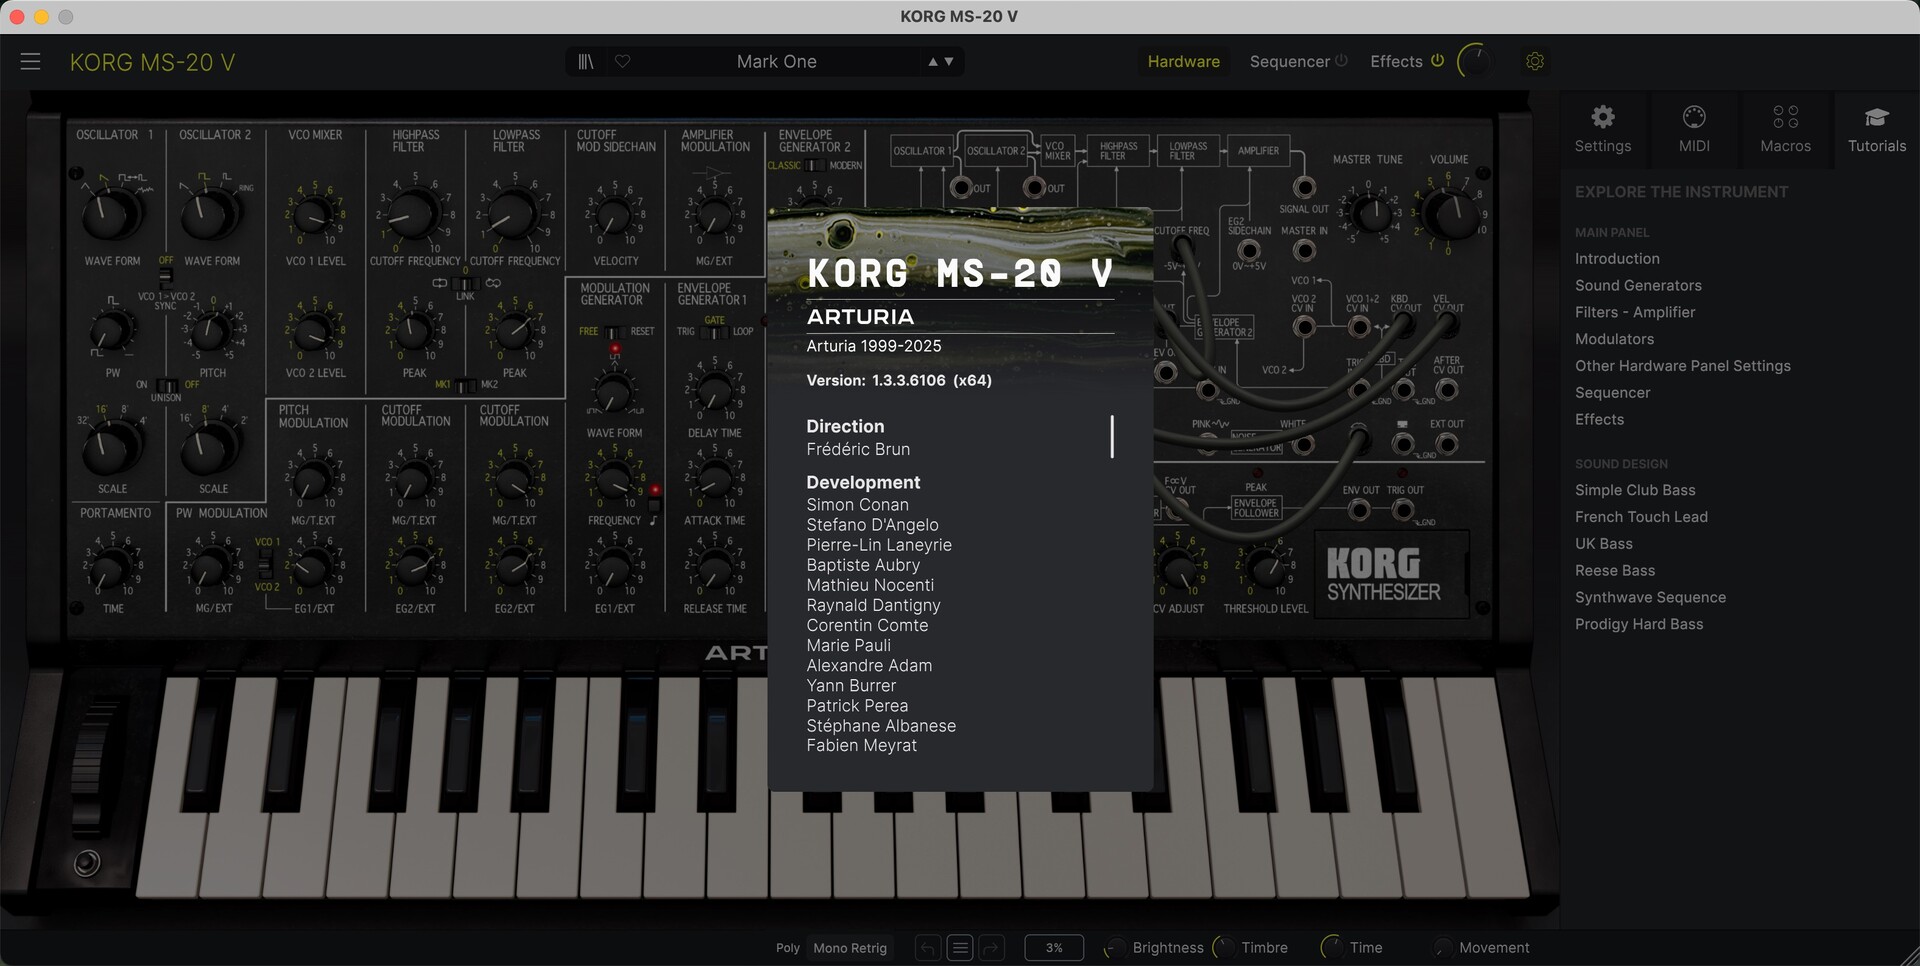
Task: Click the Signal Out patch jack
Action: [x=1304, y=187]
